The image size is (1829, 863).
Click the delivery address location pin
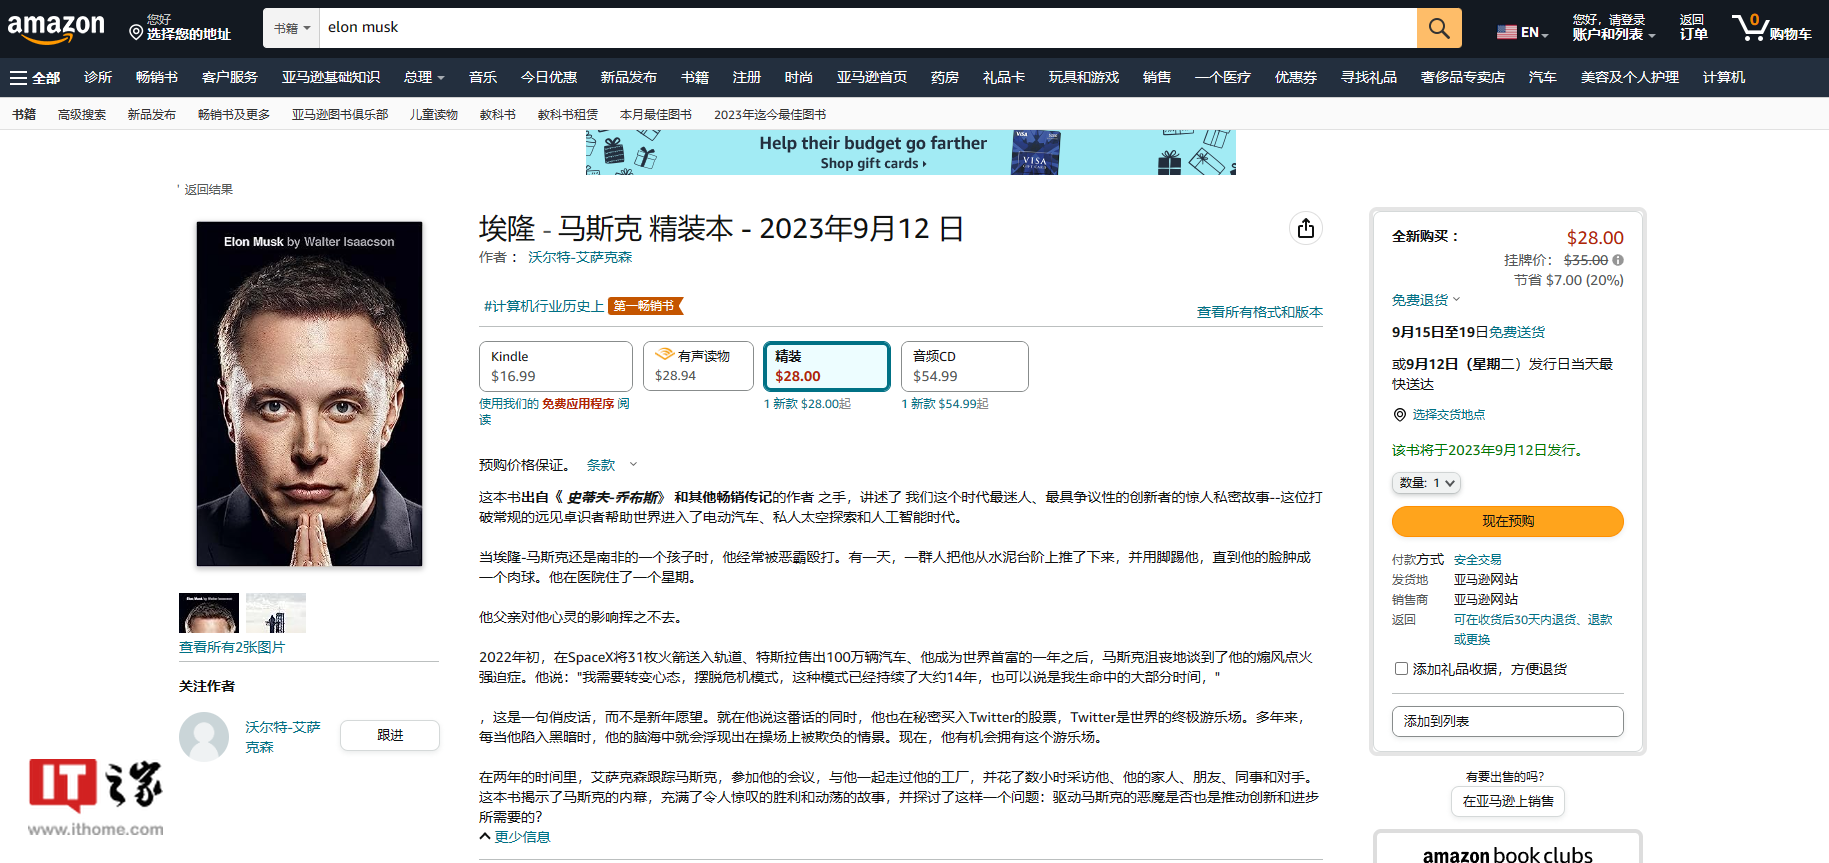tap(136, 32)
